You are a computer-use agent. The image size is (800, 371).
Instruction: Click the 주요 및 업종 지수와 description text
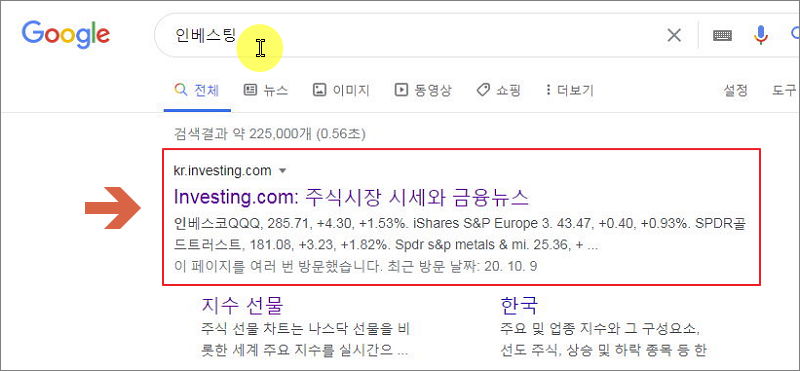603,339
